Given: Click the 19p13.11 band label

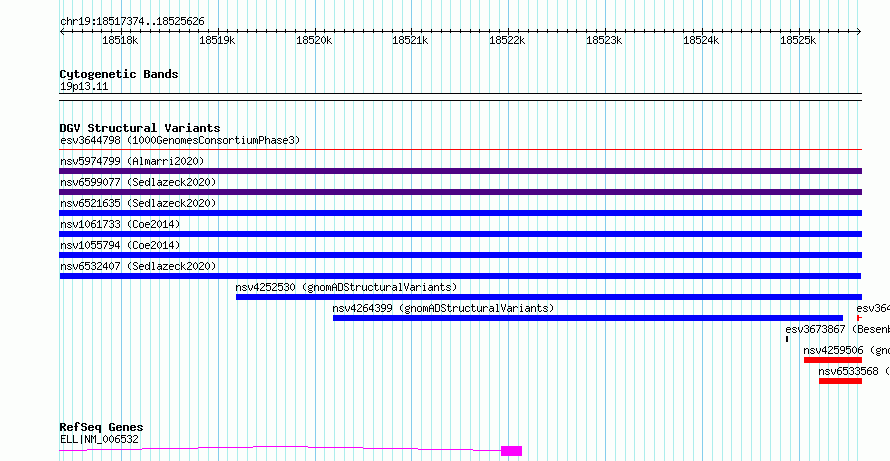Looking at the screenshot, I should pos(84,87).
